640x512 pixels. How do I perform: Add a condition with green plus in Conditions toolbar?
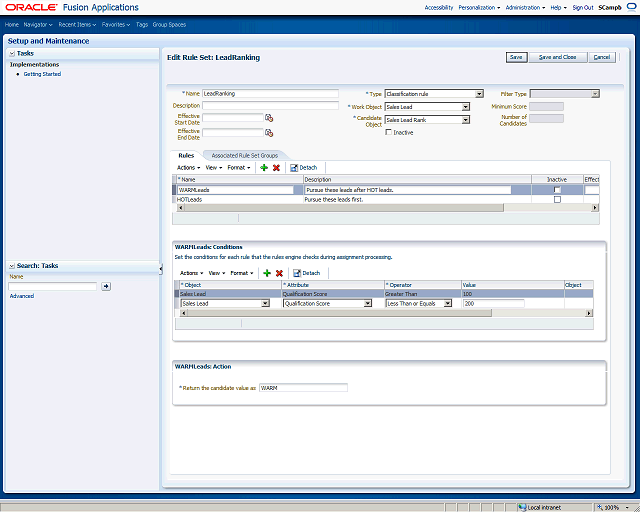[267, 273]
